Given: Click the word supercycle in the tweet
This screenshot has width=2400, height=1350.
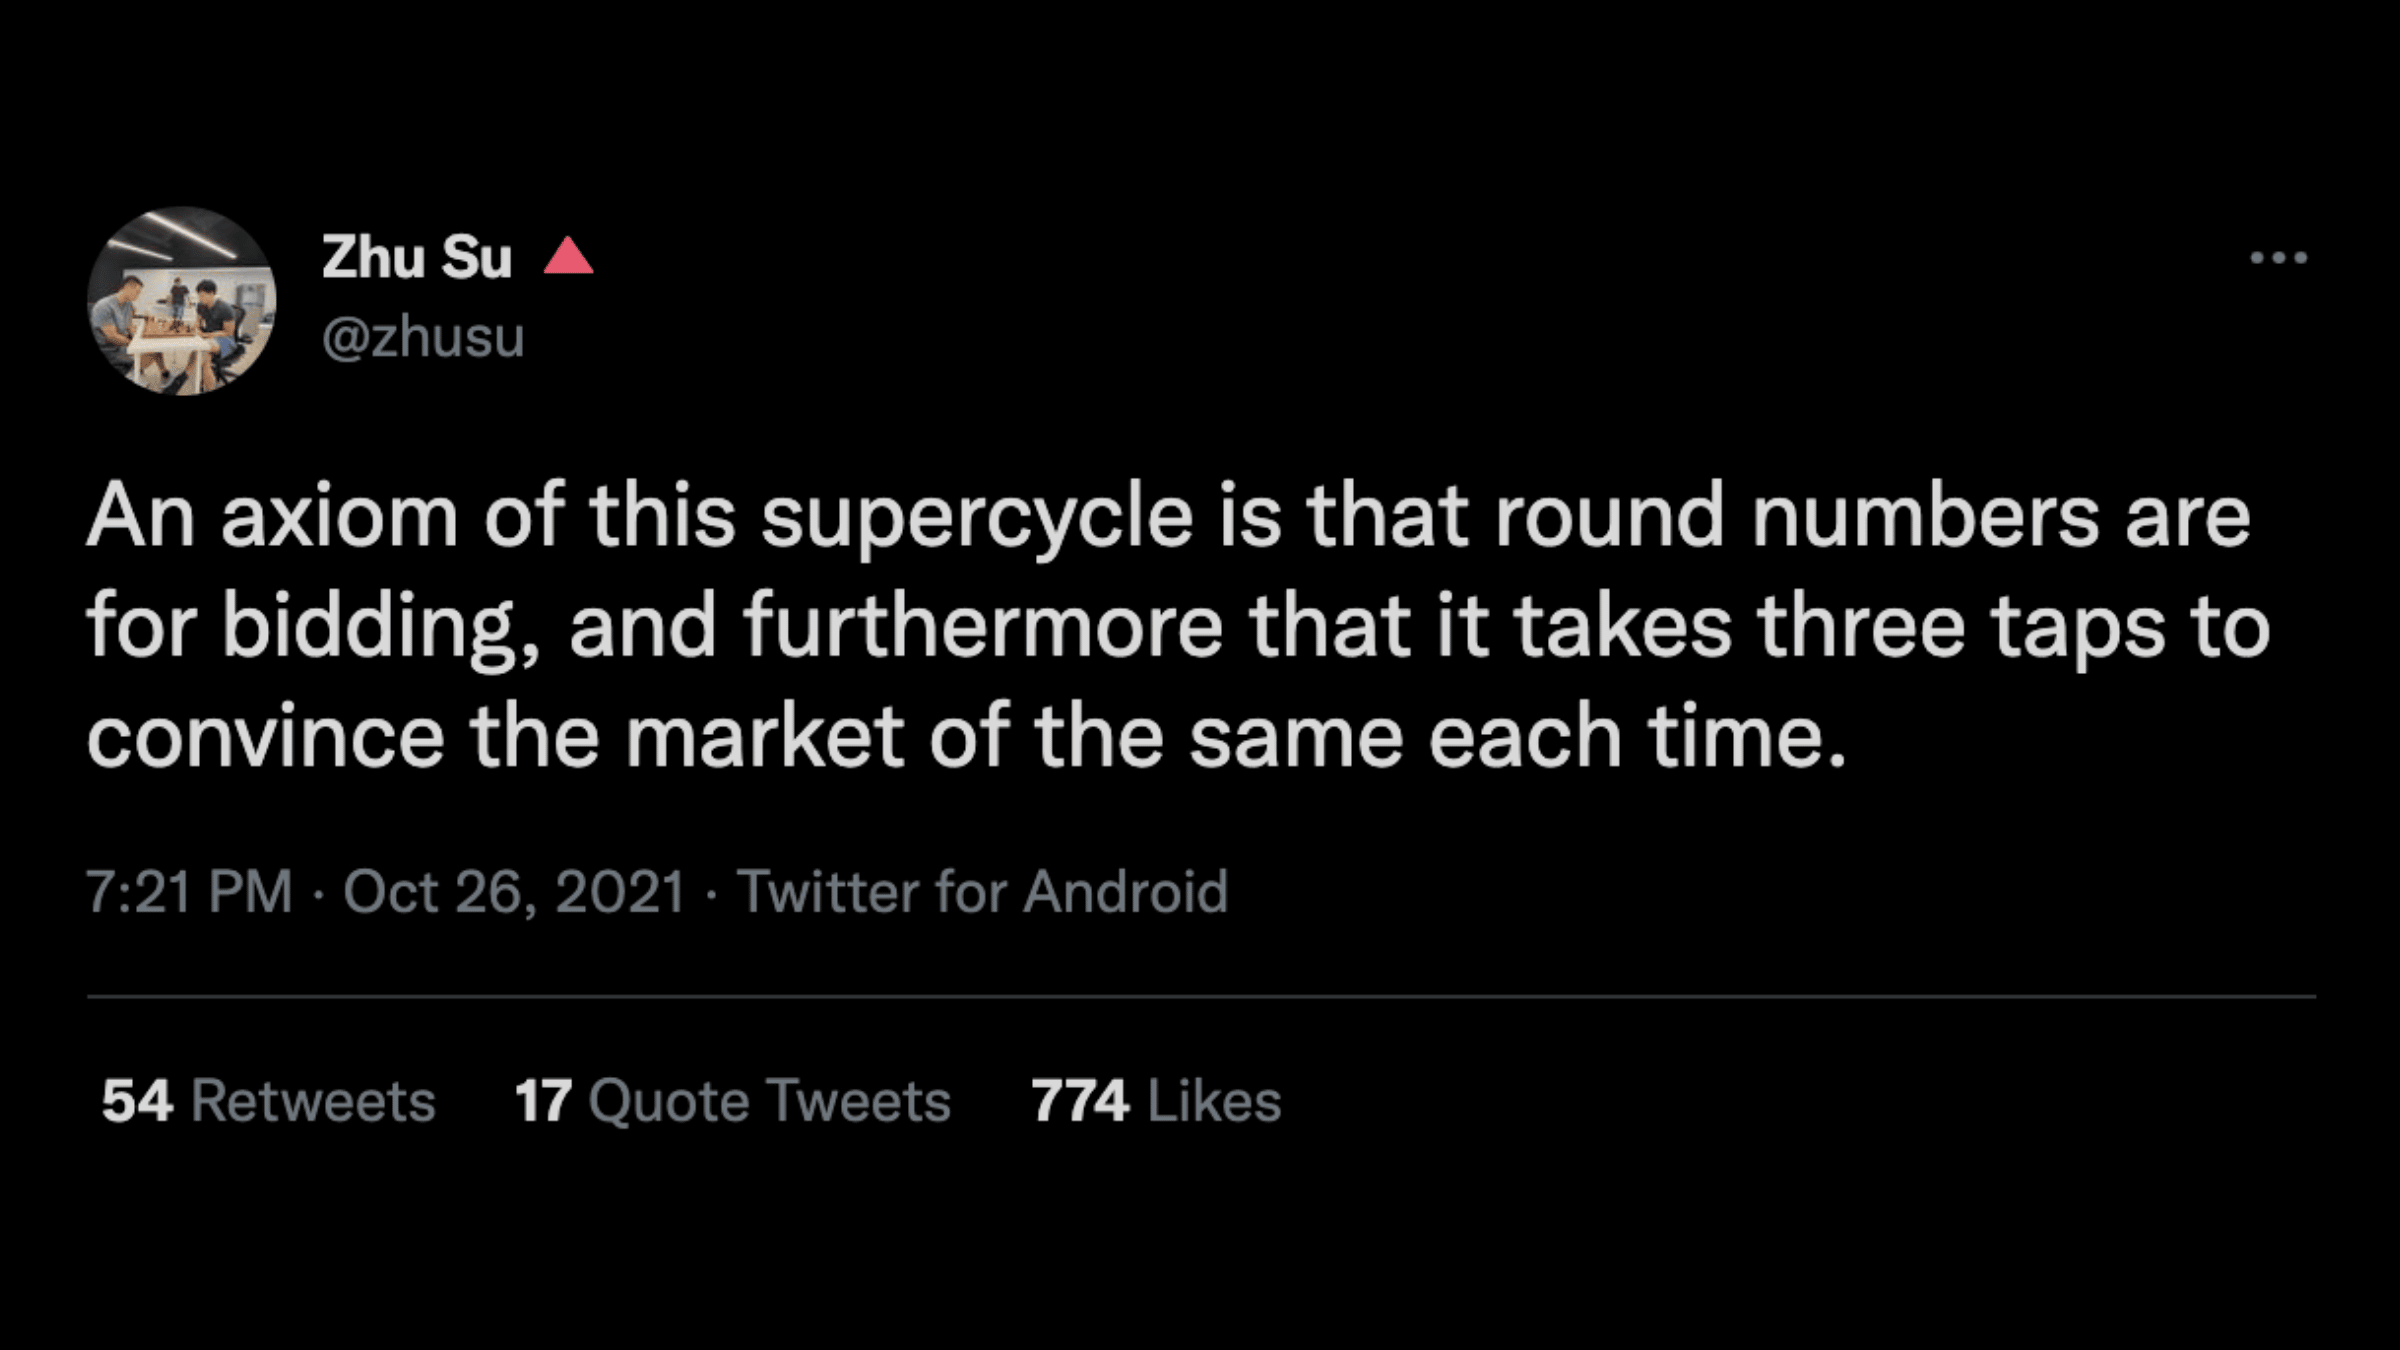Looking at the screenshot, I should 977,518.
